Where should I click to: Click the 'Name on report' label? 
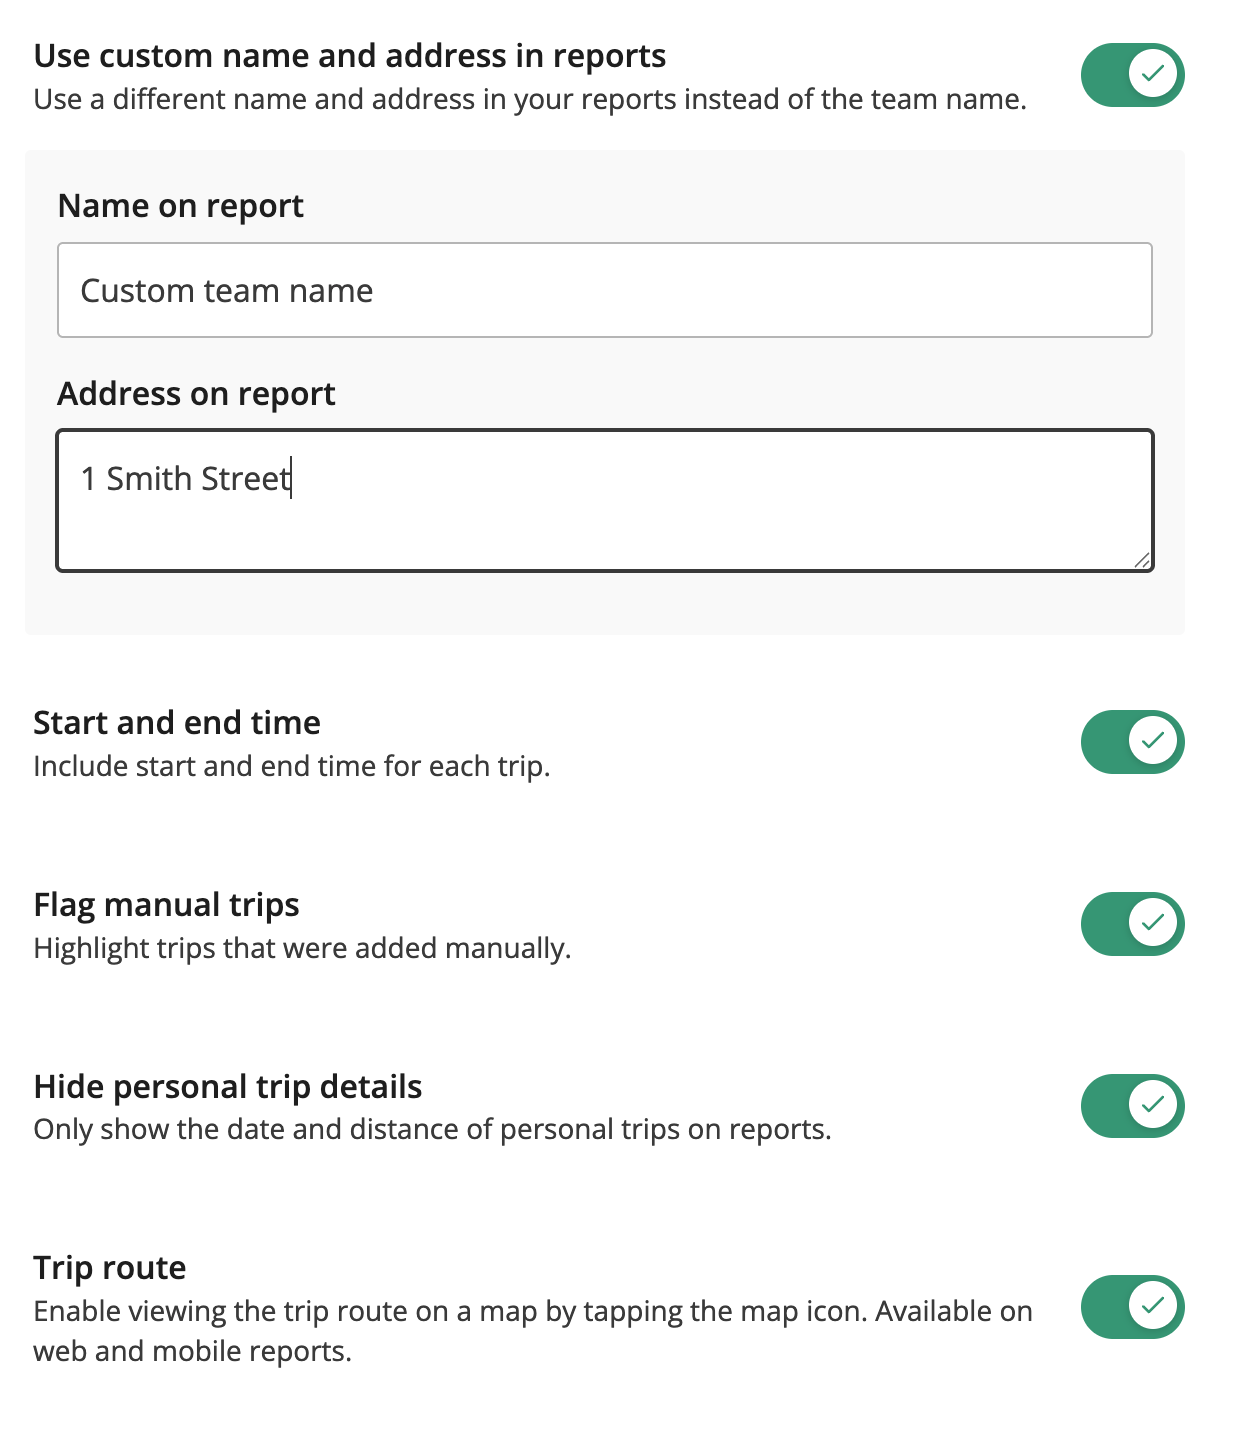coord(180,206)
